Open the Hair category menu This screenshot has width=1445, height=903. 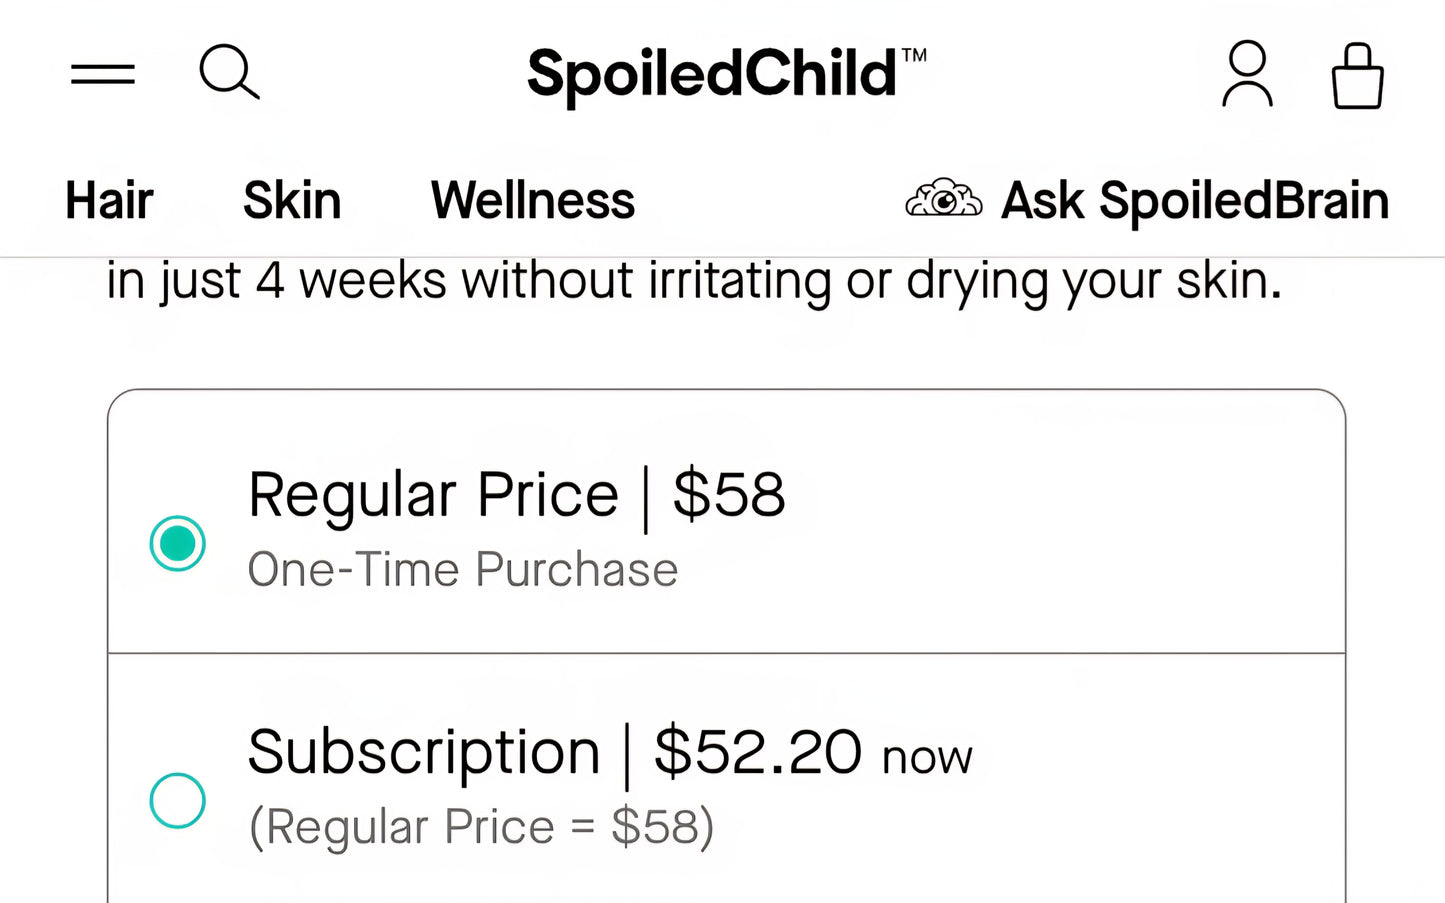109,200
